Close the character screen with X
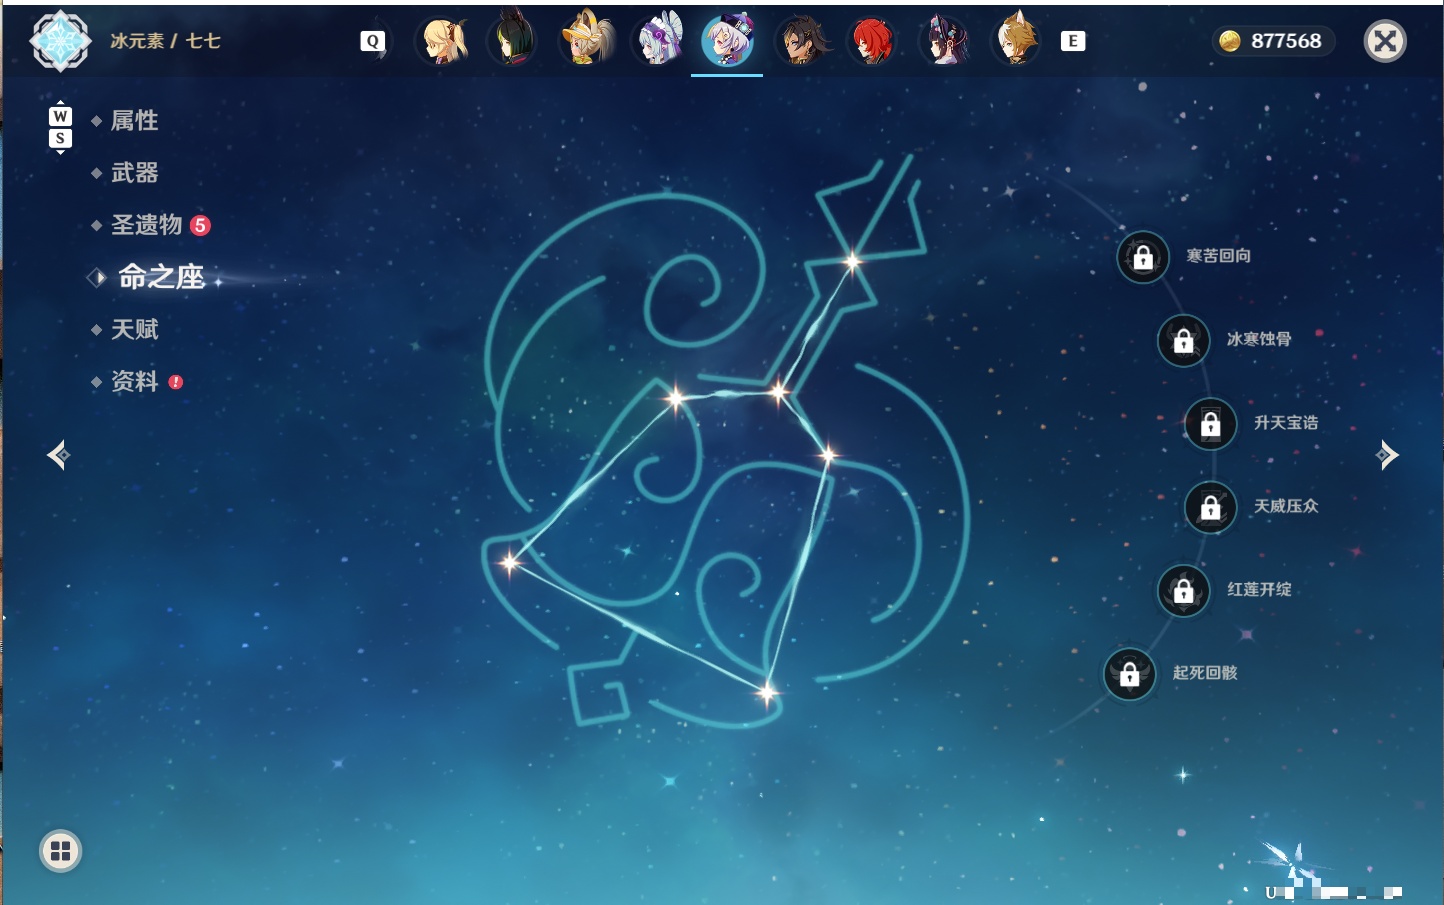Viewport: 1444px width, 905px height. click(1385, 41)
